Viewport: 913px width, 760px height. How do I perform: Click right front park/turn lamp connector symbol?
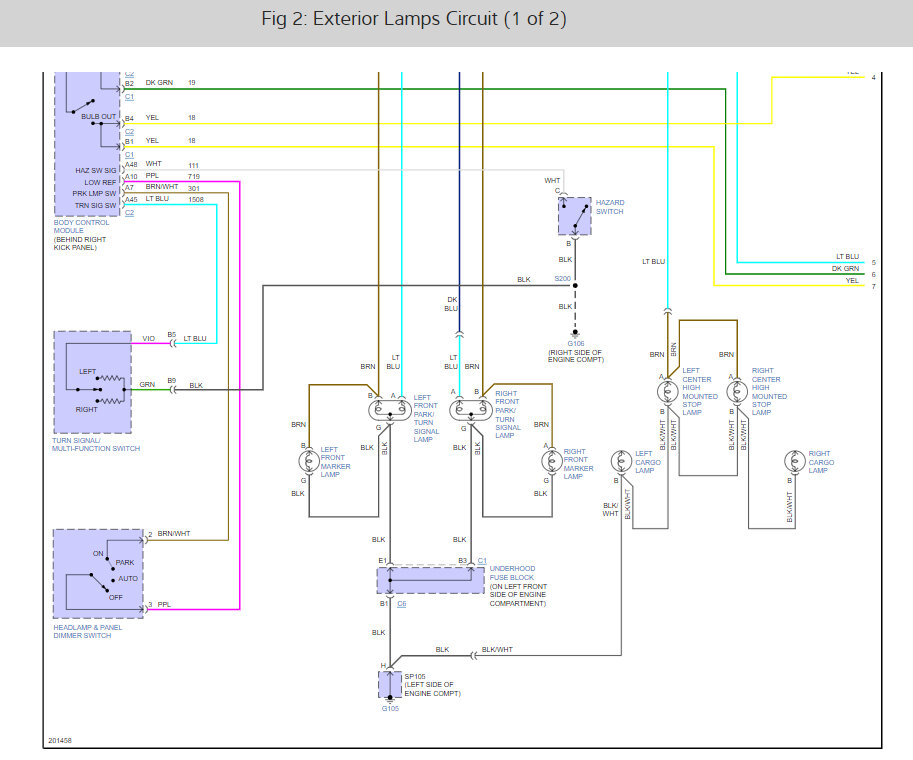point(470,410)
